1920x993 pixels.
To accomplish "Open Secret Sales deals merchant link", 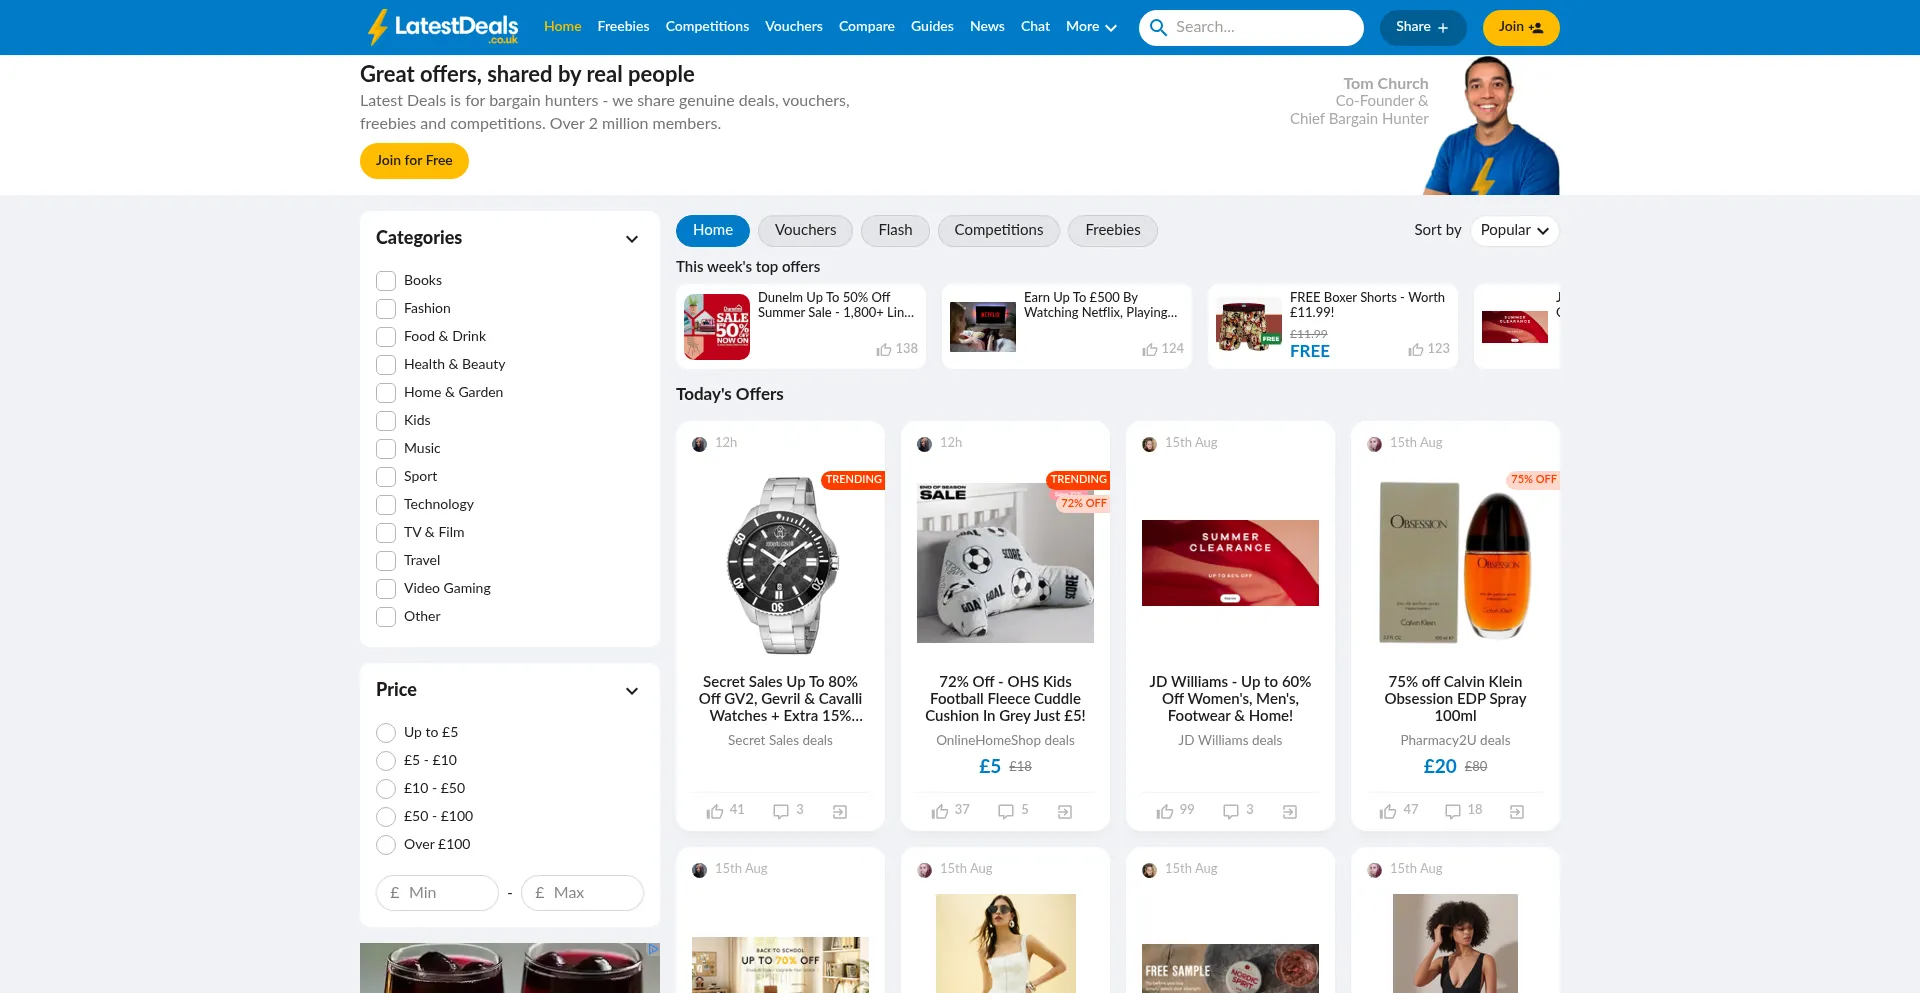I will (780, 741).
